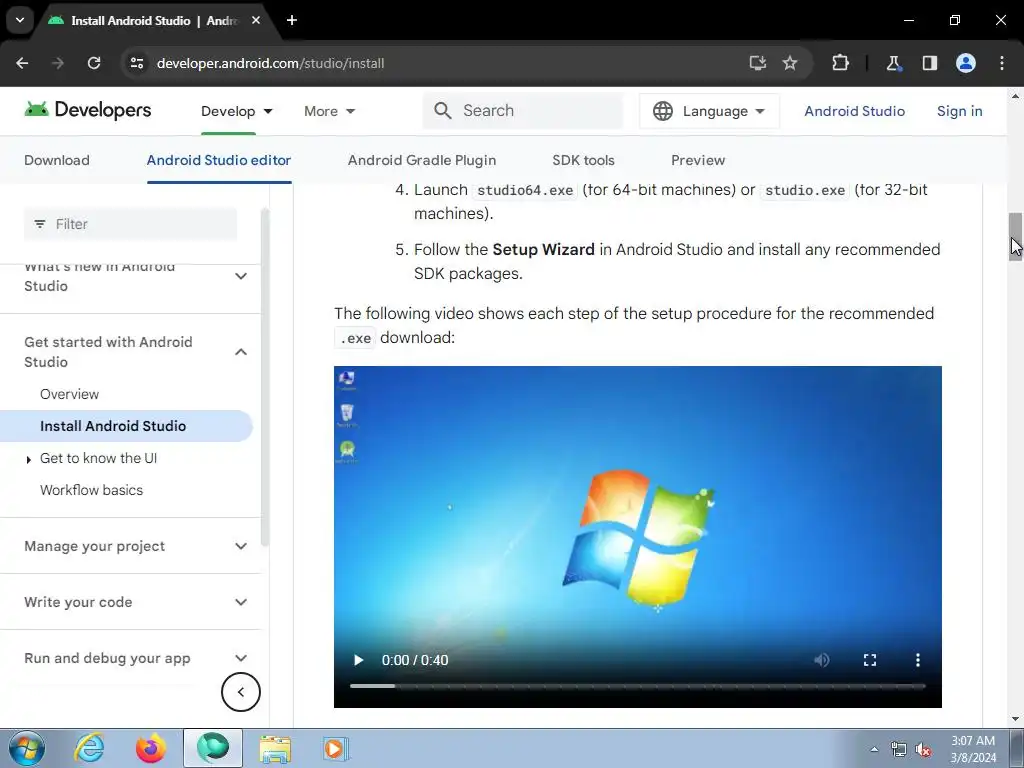
Task: Switch to the Preview tab
Action: (x=698, y=160)
